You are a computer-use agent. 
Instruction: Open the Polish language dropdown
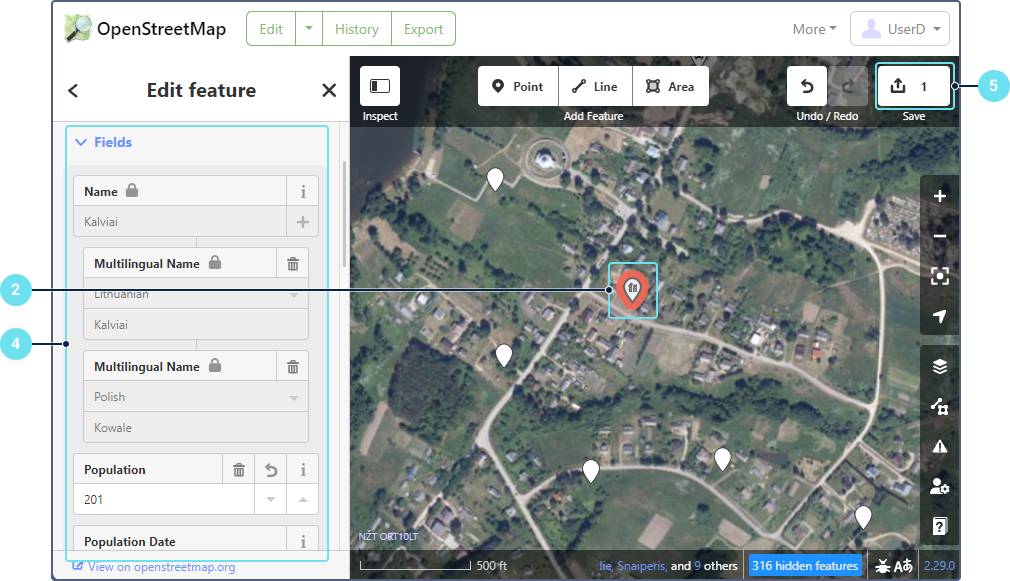pos(293,397)
